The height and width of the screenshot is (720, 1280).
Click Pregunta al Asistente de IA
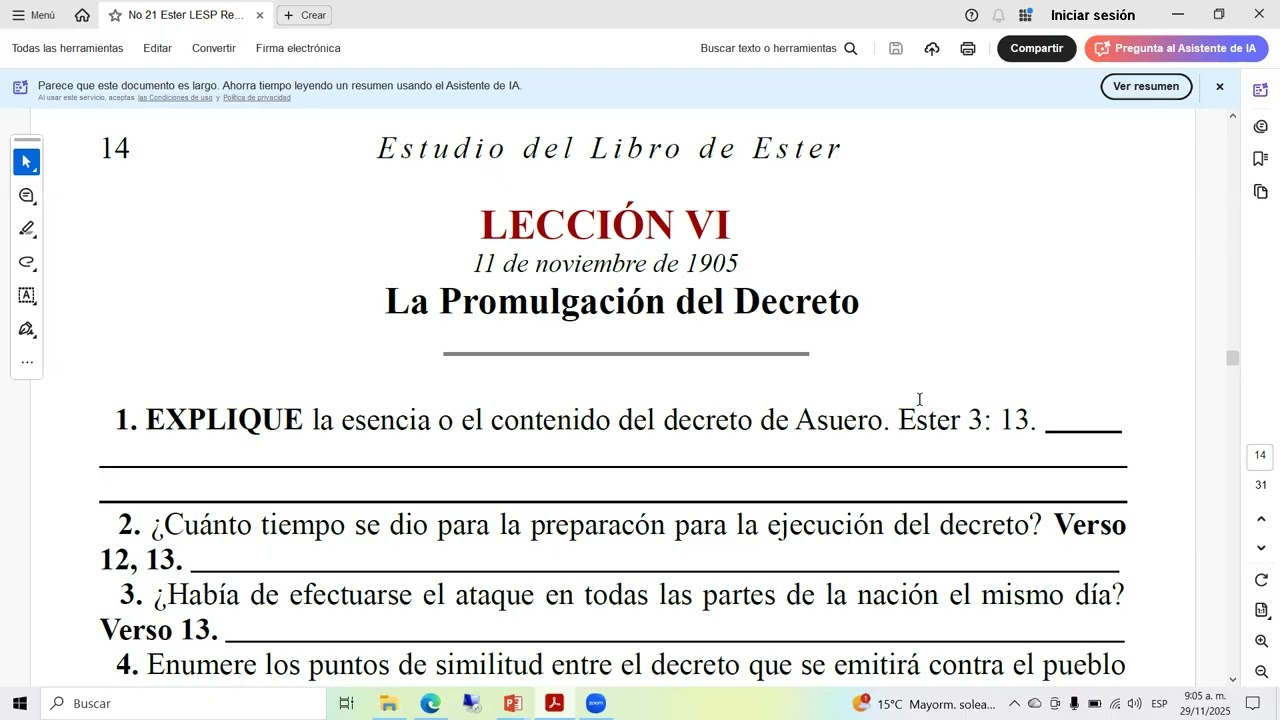[1177, 48]
